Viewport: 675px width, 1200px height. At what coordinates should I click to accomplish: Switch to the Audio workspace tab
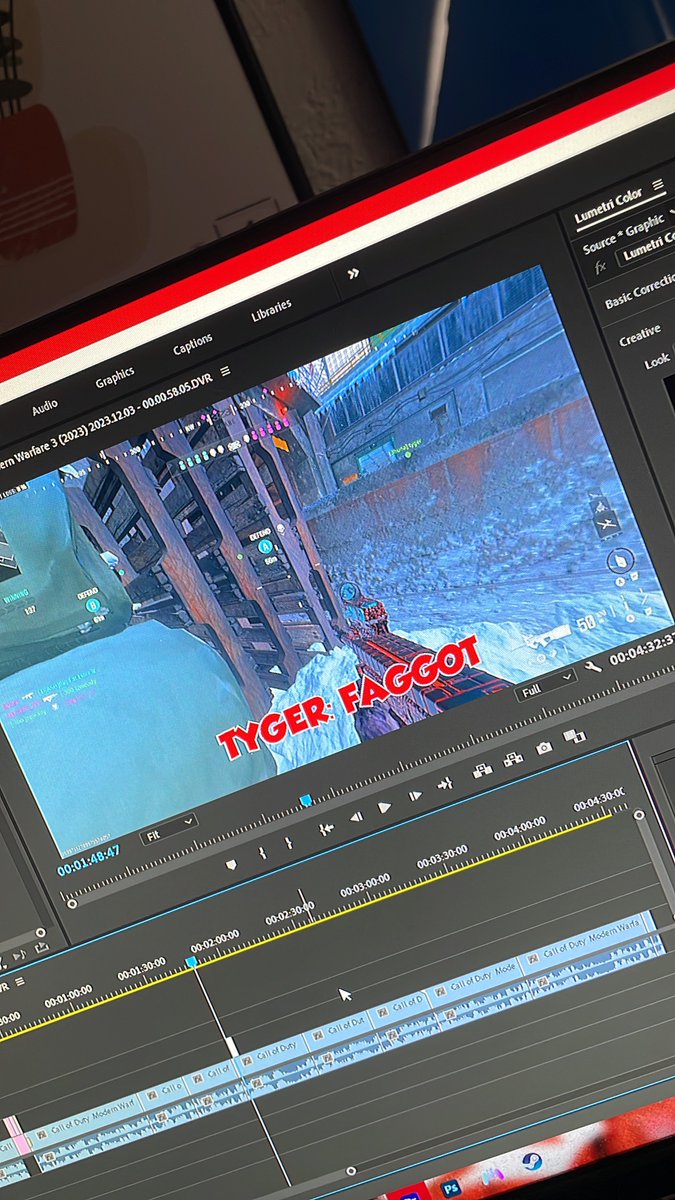click(x=45, y=409)
